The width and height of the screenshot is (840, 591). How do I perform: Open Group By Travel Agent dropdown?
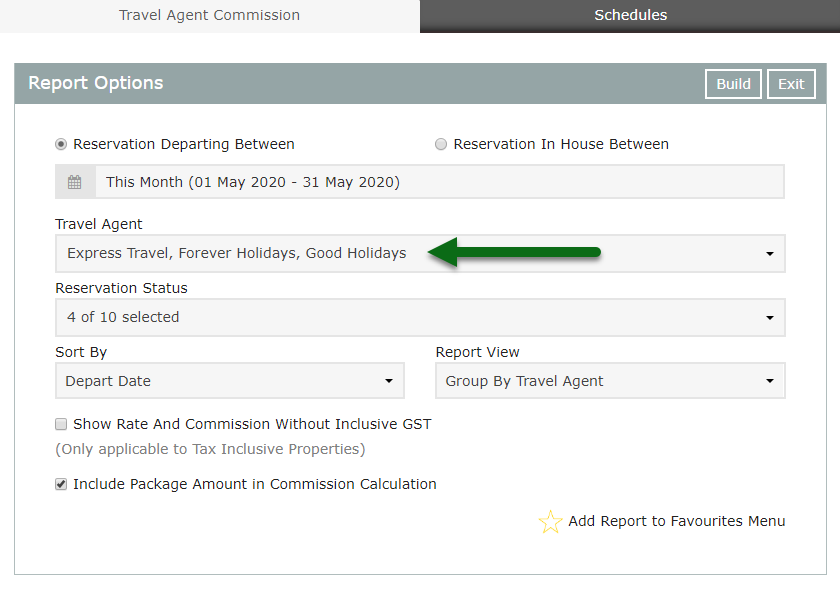610,381
